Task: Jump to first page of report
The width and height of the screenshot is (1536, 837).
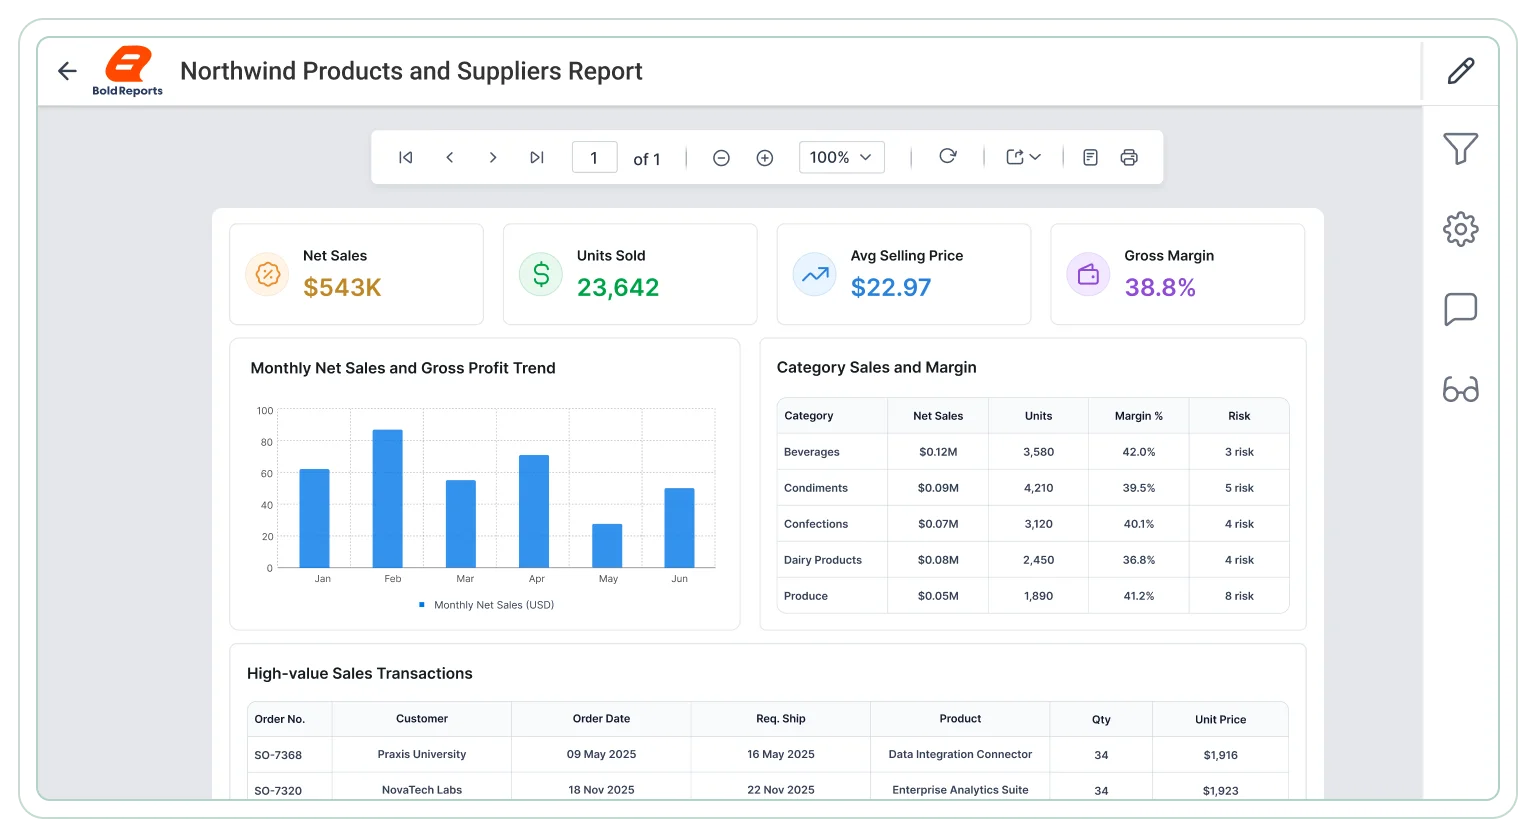Action: pos(406,157)
